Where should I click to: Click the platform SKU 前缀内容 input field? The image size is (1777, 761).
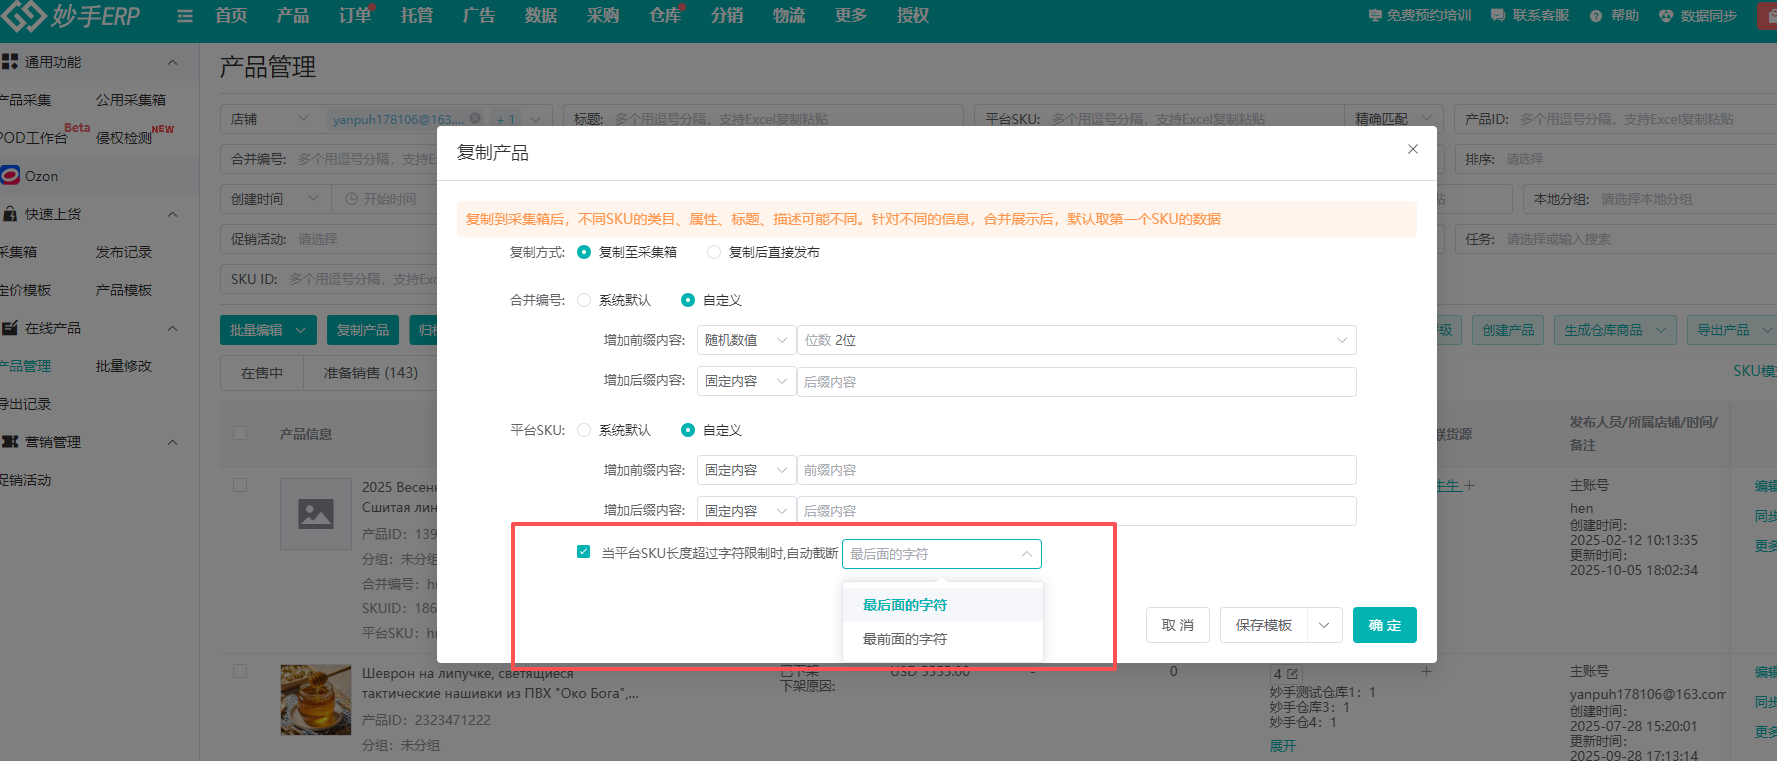tap(1076, 470)
